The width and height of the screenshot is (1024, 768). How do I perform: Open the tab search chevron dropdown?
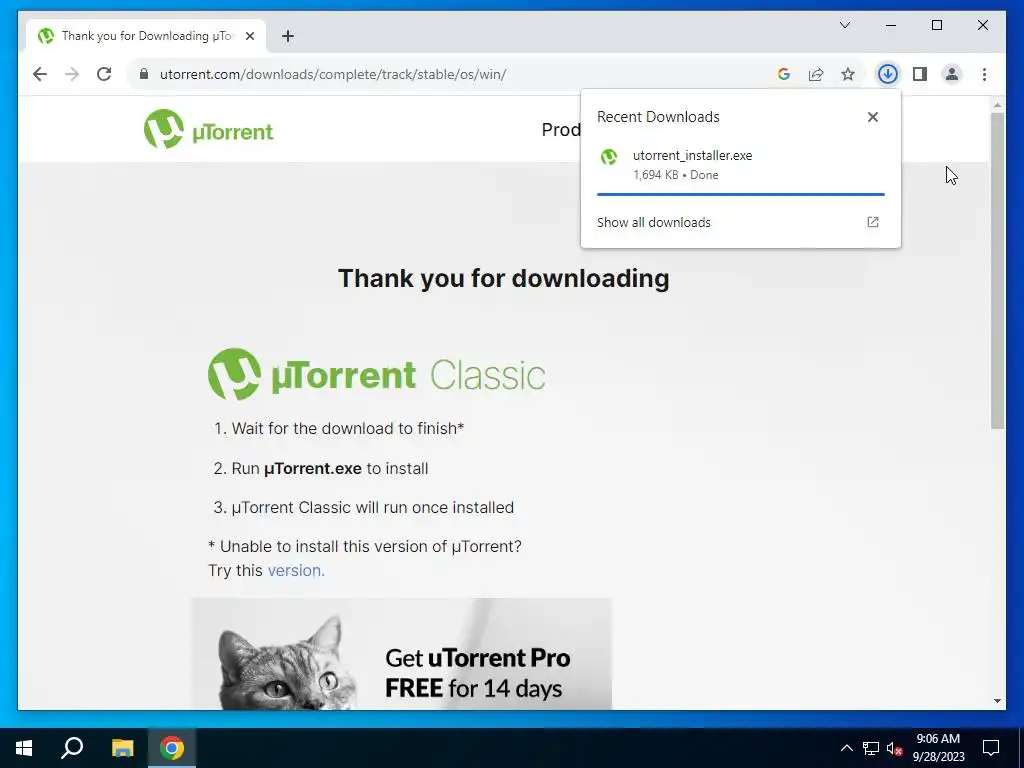[x=844, y=25]
